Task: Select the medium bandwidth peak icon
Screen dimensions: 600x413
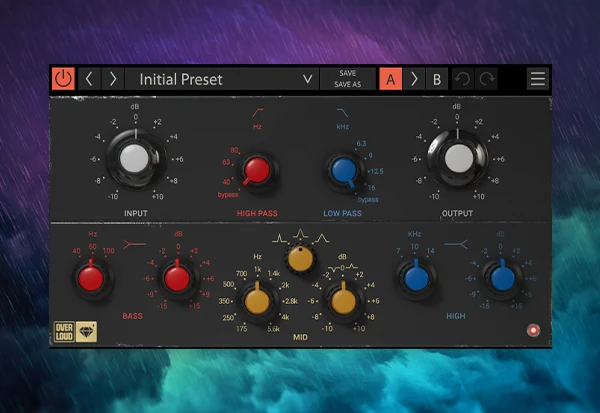Action: [x=300, y=233]
